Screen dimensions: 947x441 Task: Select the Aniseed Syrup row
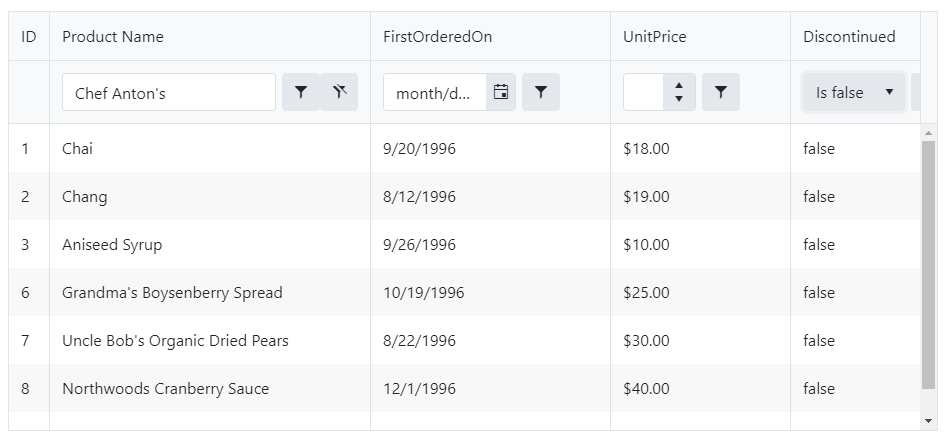pyautogui.click(x=464, y=245)
